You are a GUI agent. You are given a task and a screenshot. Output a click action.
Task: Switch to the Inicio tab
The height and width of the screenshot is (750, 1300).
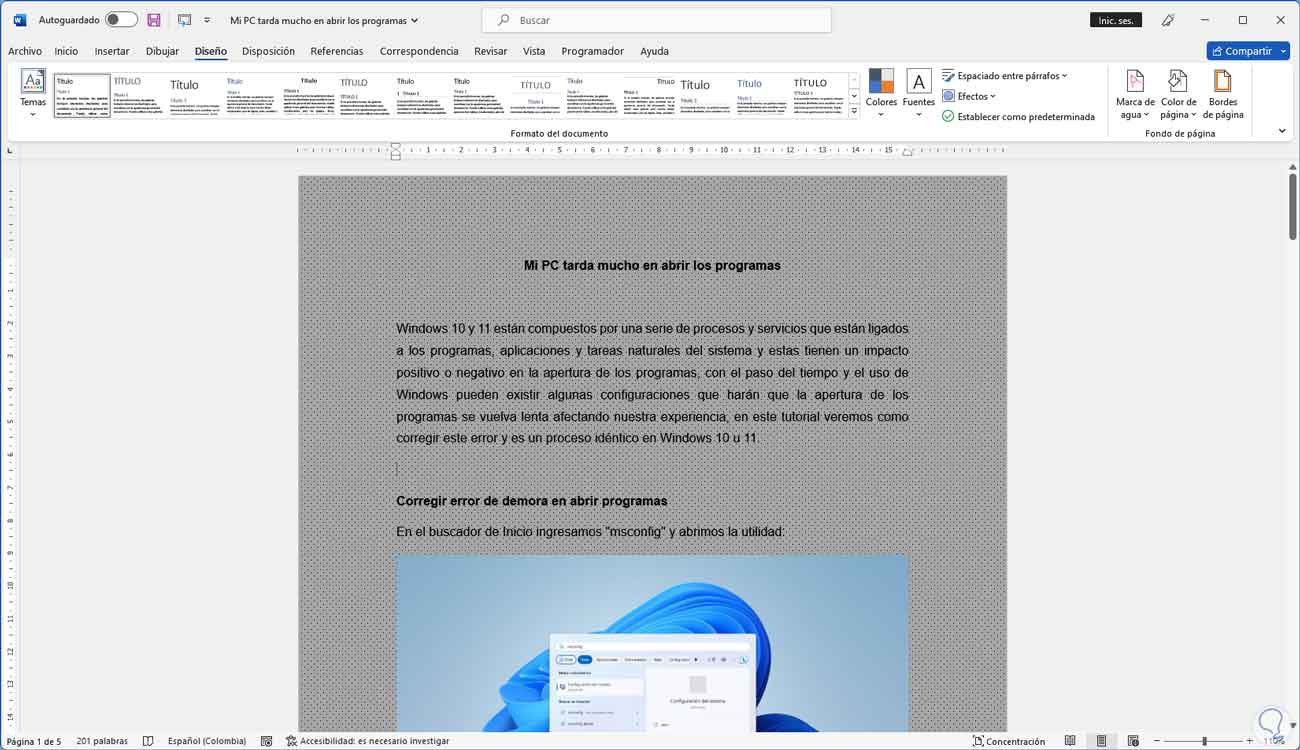66,51
